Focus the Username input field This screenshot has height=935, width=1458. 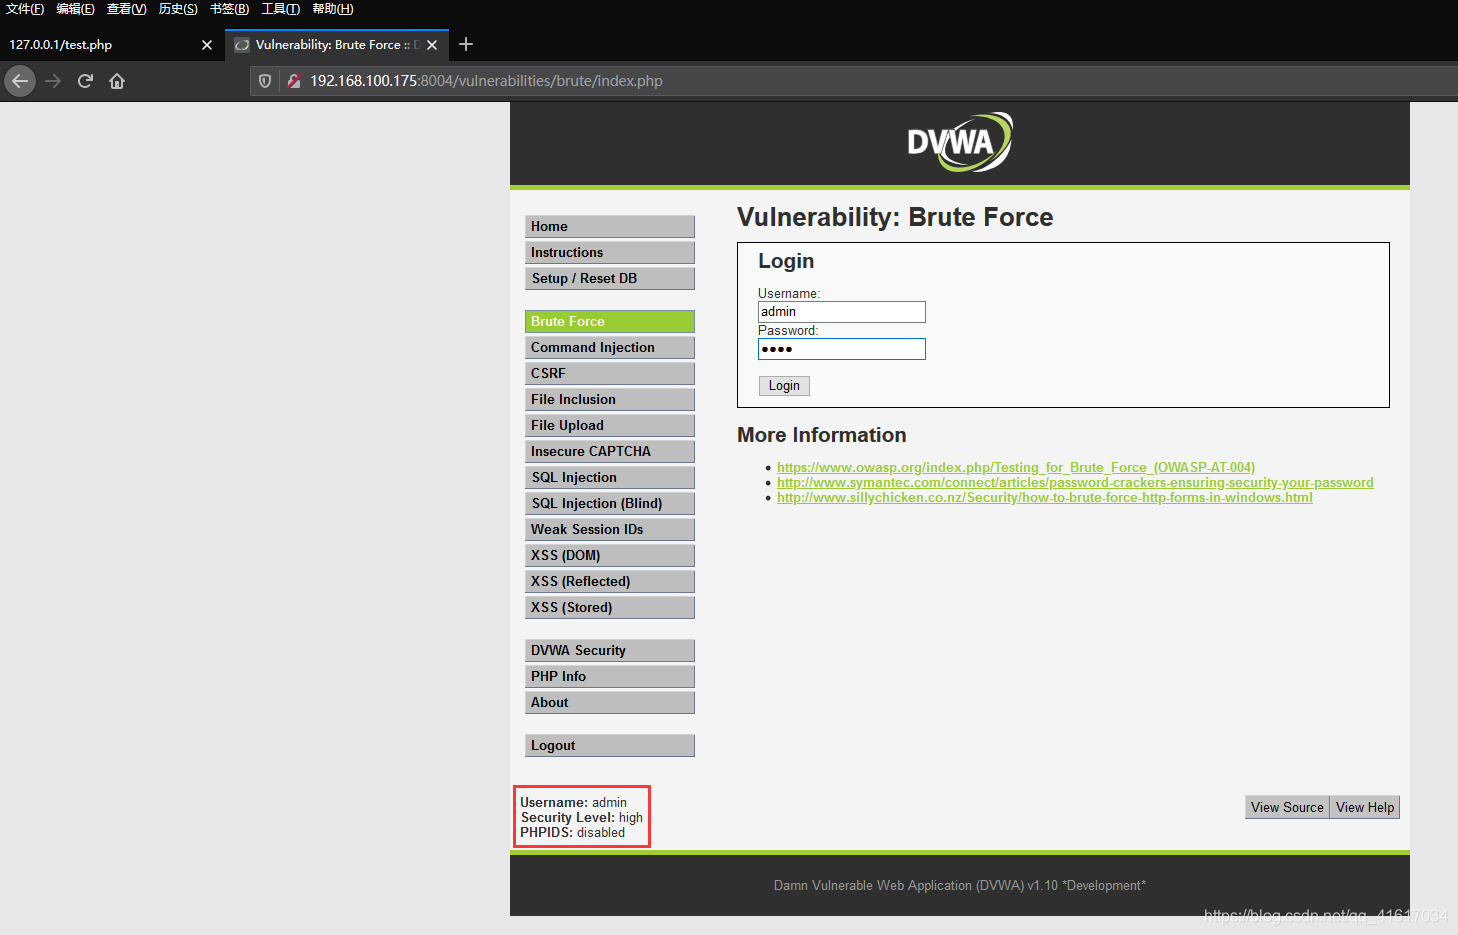click(842, 312)
